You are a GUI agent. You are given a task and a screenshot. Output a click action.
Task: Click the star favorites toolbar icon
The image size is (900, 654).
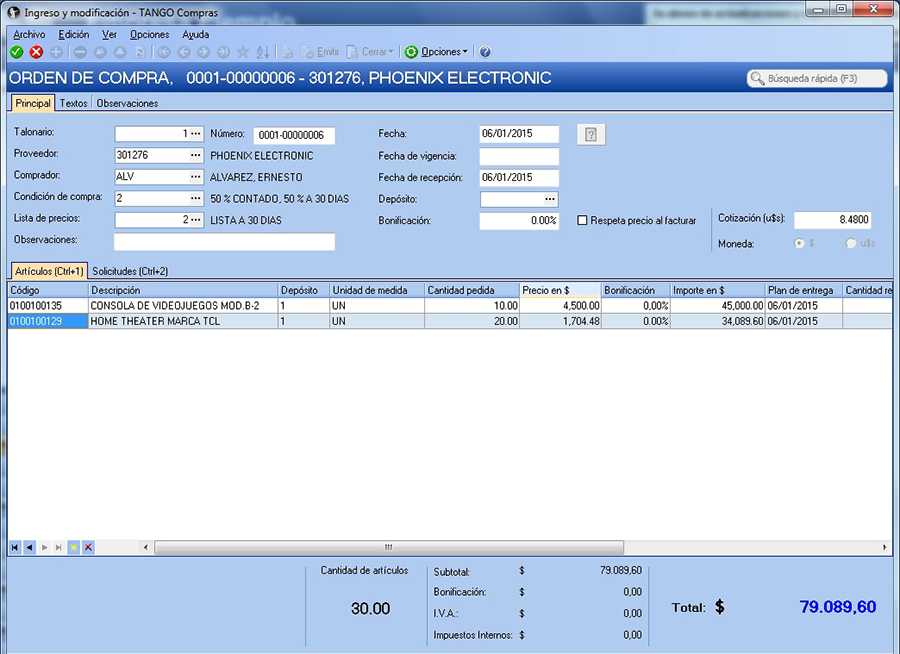point(243,52)
